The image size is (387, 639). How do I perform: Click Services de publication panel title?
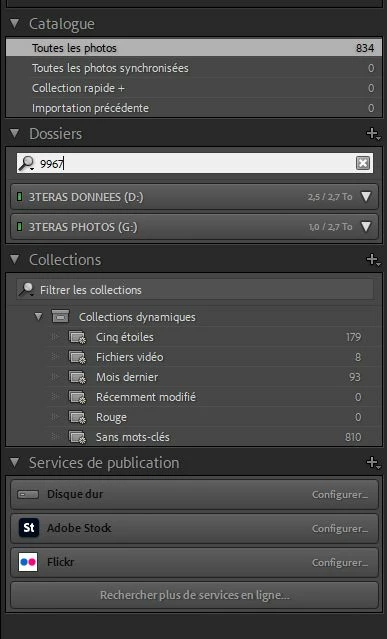[x=104, y=463]
